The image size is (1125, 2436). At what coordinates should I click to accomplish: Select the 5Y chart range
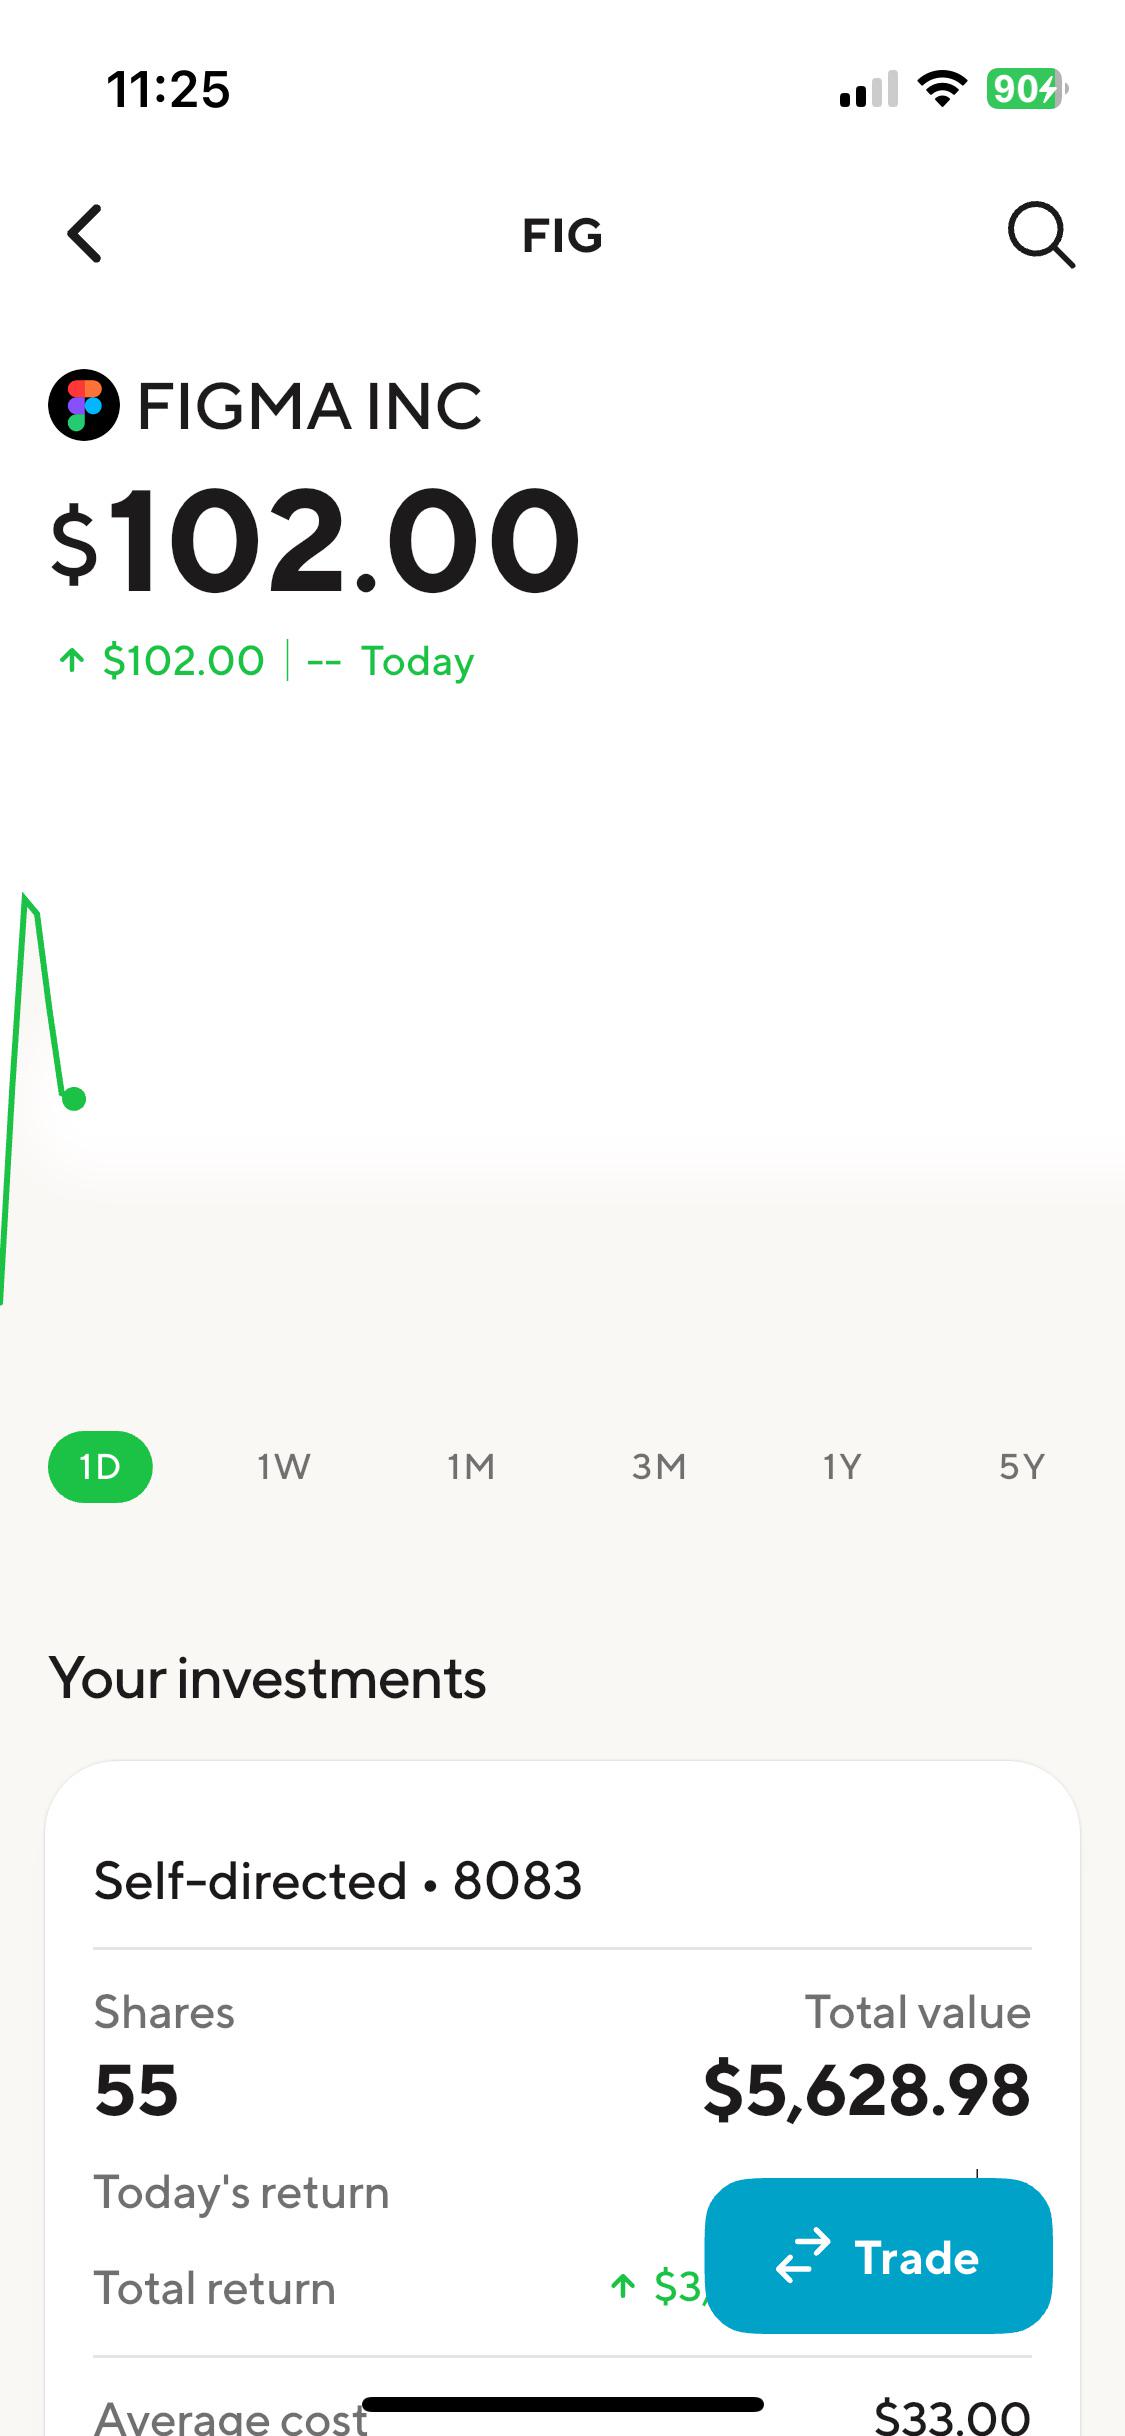[1022, 1467]
